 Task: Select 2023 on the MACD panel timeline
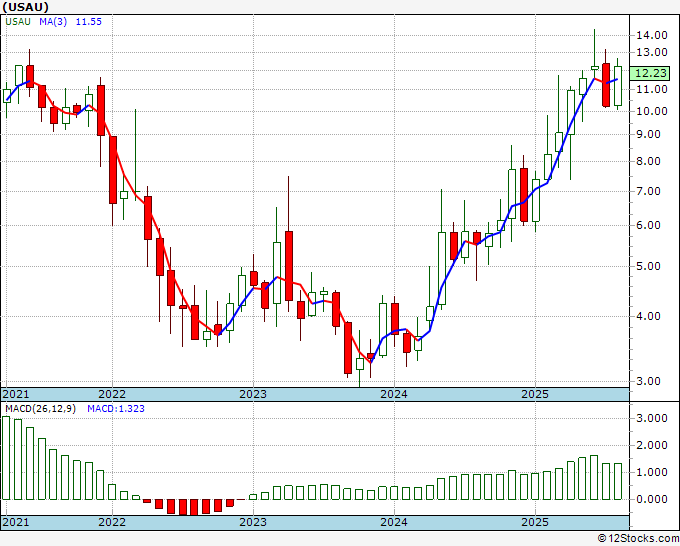tap(253, 522)
